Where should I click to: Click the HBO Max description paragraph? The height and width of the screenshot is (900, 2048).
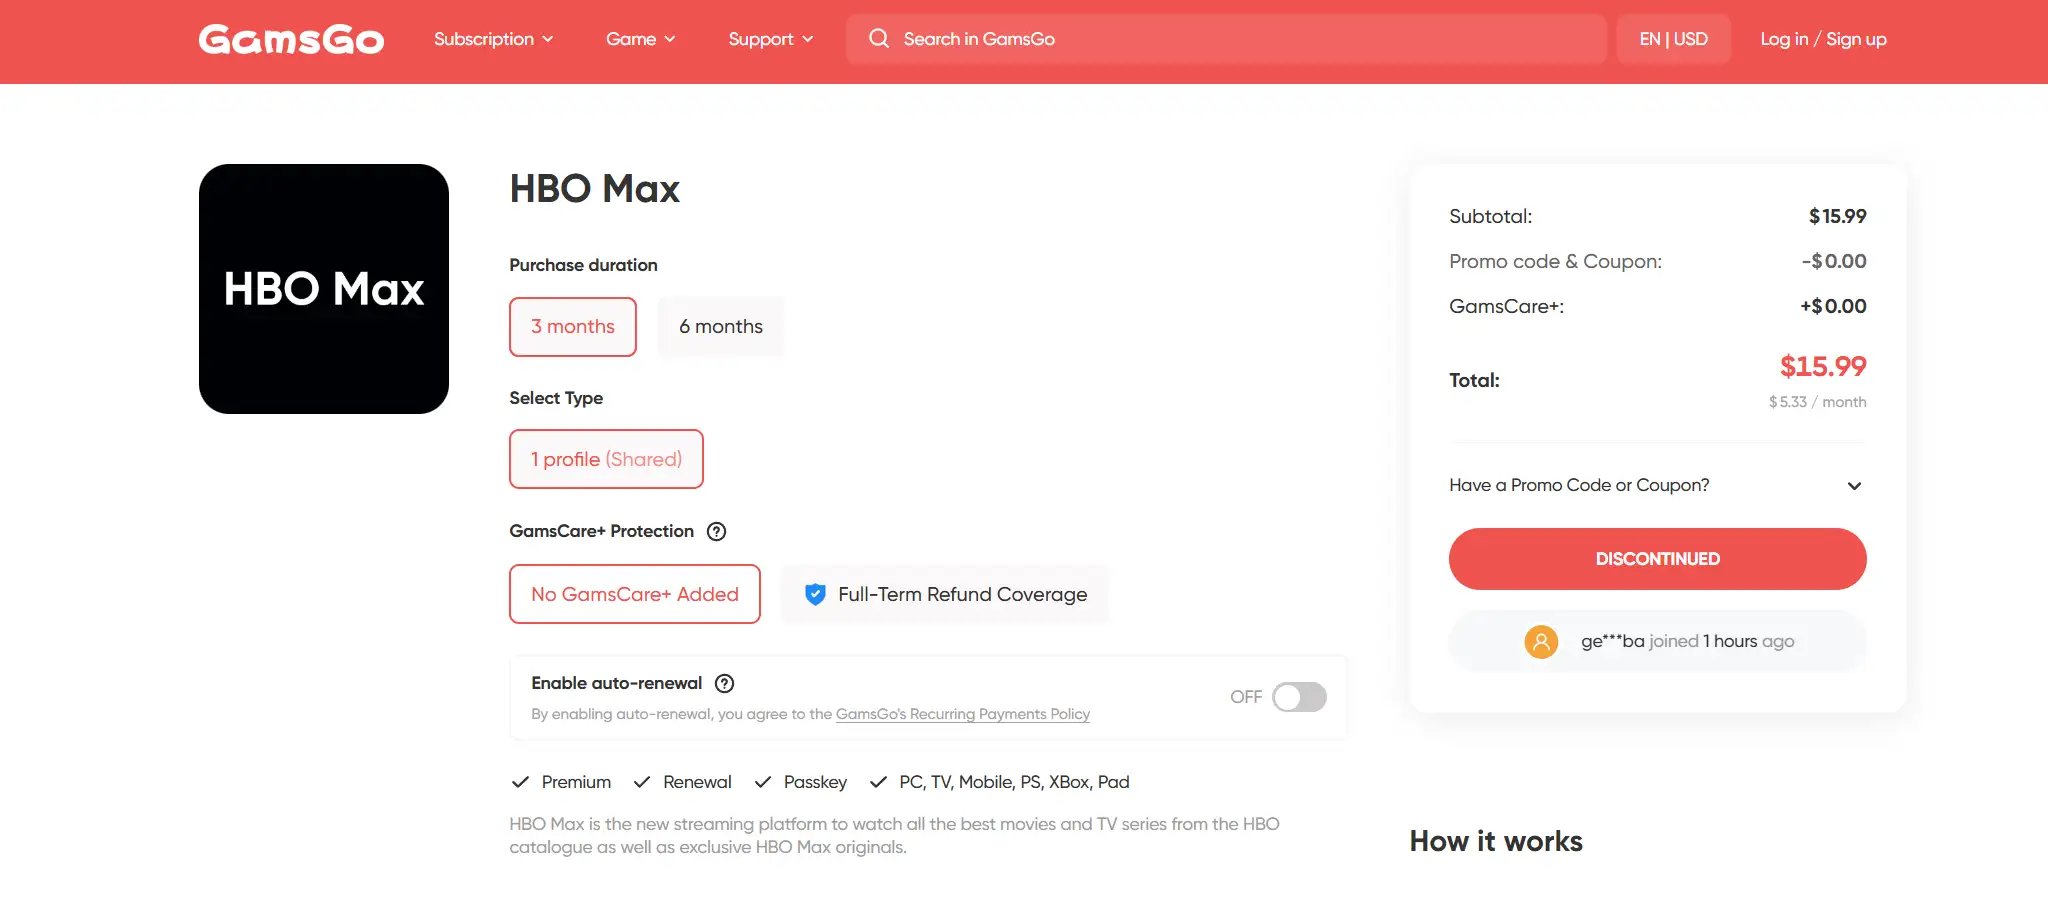[894, 835]
